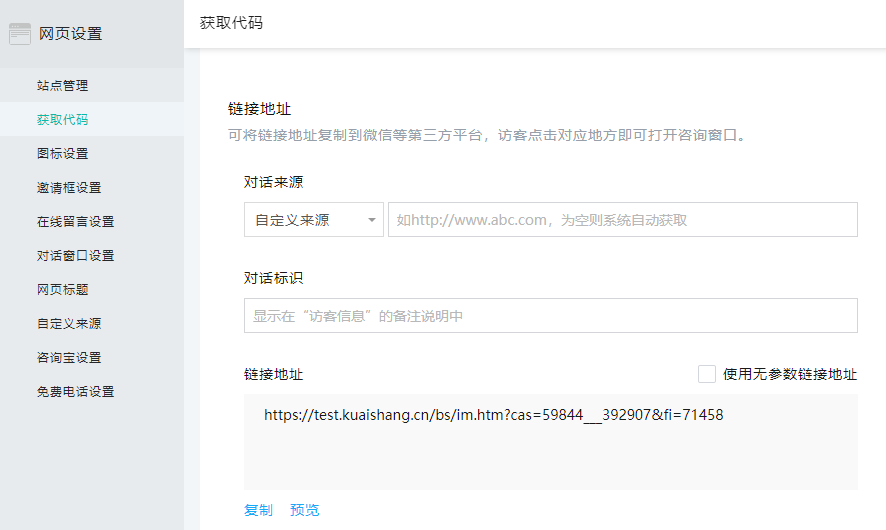
Task: Click the dropdown arrow for 对话来源
Action: pyautogui.click(x=372, y=220)
